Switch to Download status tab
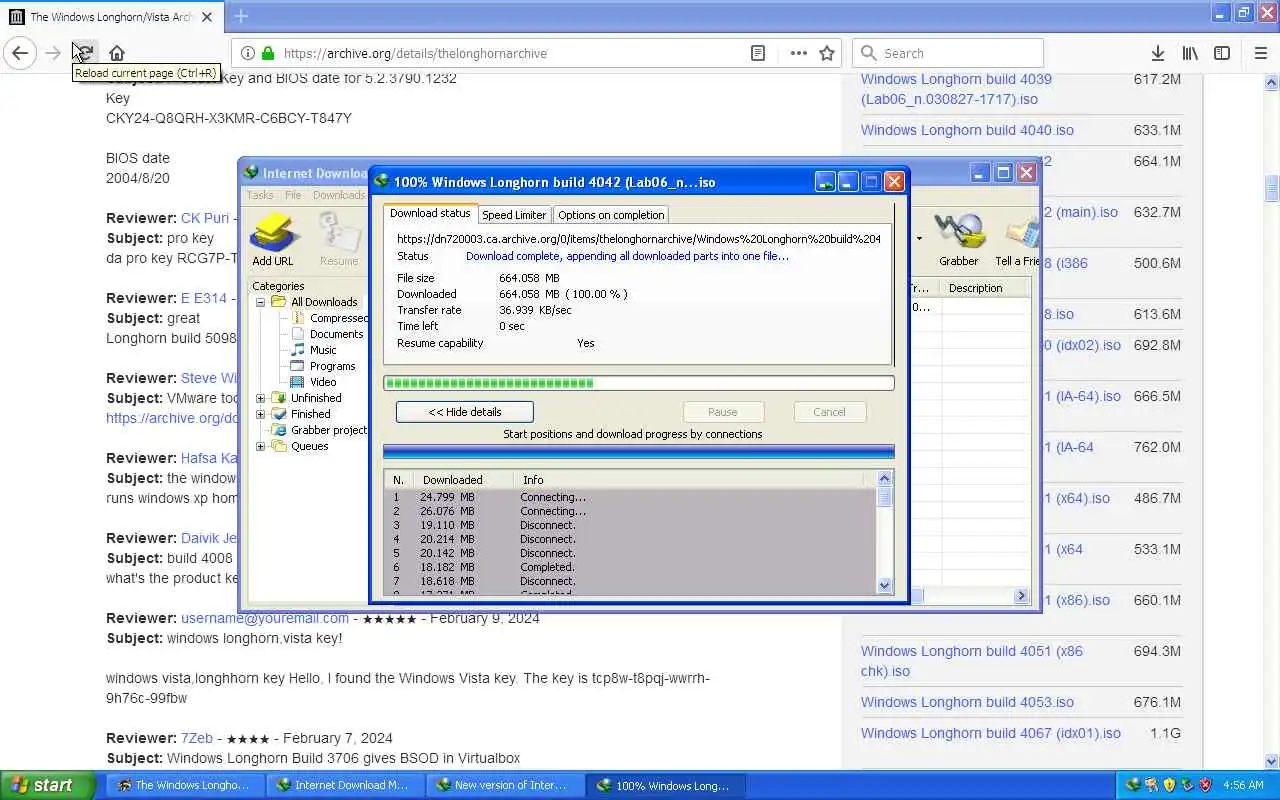The width and height of the screenshot is (1280, 800). click(x=430, y=214)
